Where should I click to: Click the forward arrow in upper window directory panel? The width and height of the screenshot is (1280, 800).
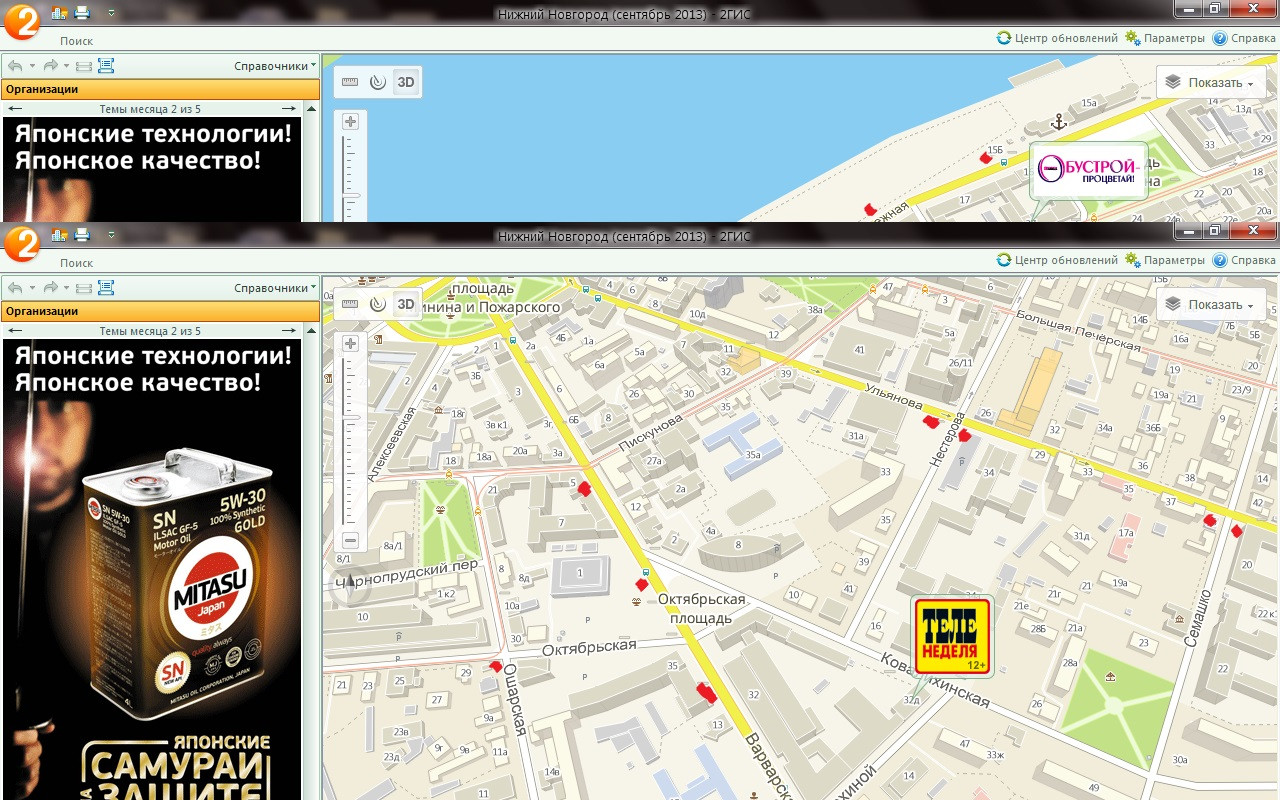coord(50,66)
